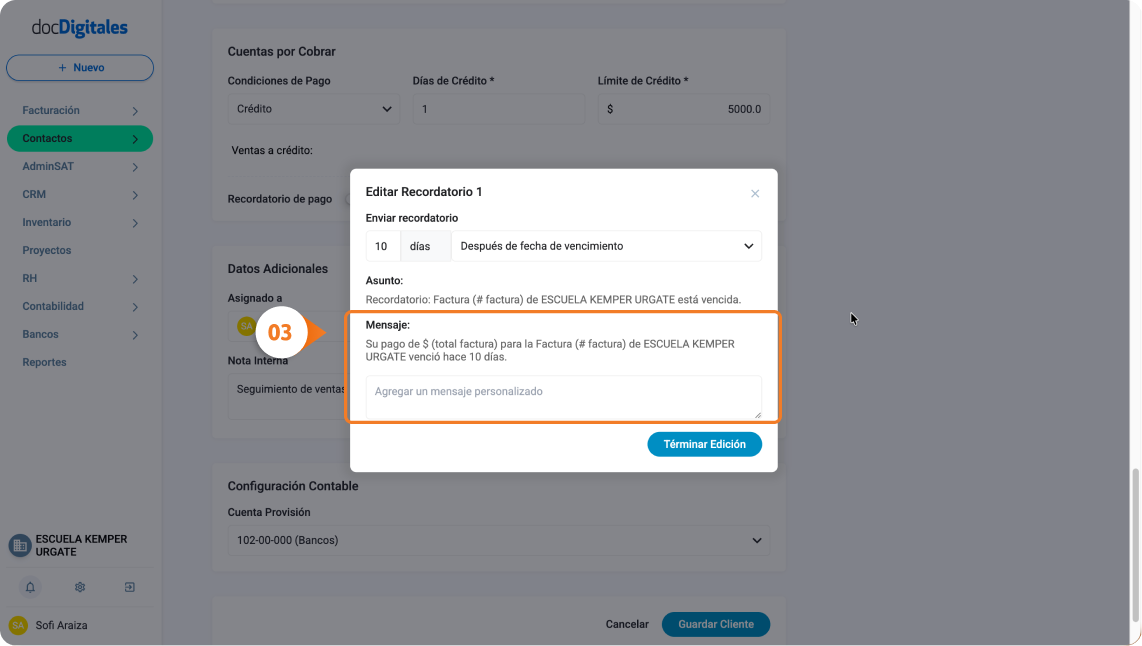The image size is (1142, 646).
Task: Click the reminder days number field
Action: tap(383, 246)
